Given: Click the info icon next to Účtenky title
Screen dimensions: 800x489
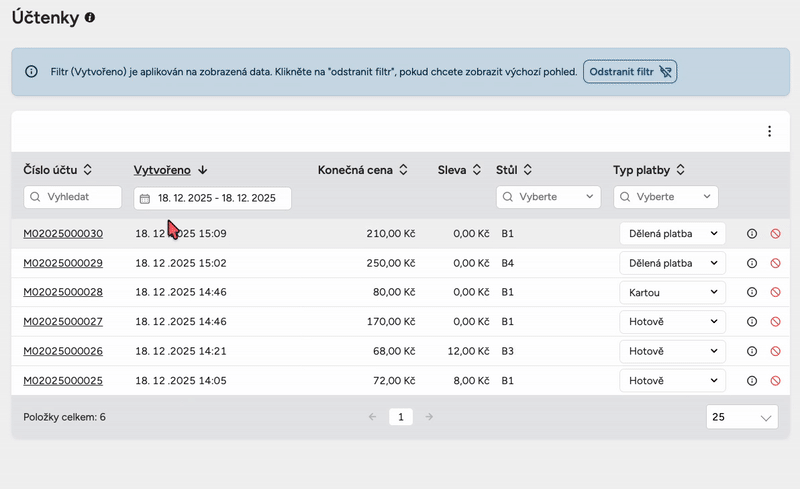Looking at the screenshot, I should pos(91,19).
